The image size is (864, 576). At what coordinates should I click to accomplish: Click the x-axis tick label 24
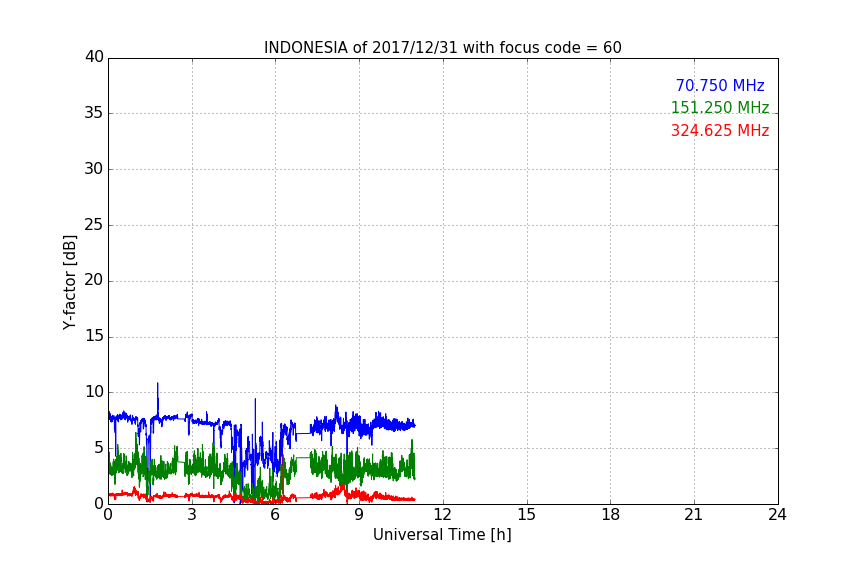(777, 515)
